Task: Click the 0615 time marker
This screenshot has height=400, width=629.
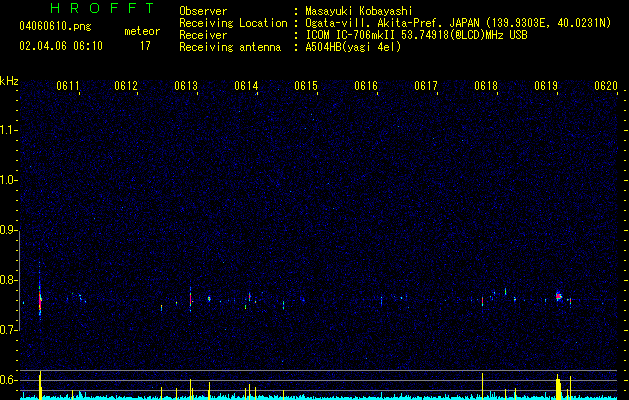Action: click(306, 86)
